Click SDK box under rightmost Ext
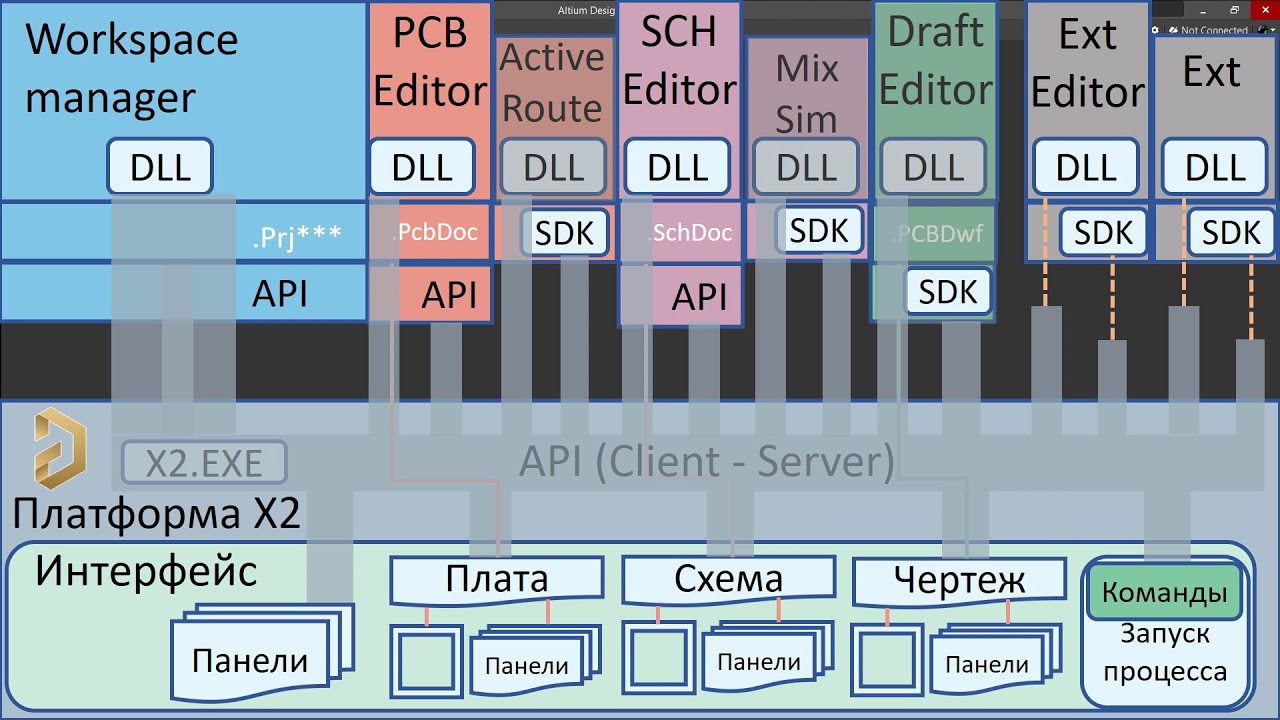The width and height of the screenshot is (1280, 720). coord(1231,233)
